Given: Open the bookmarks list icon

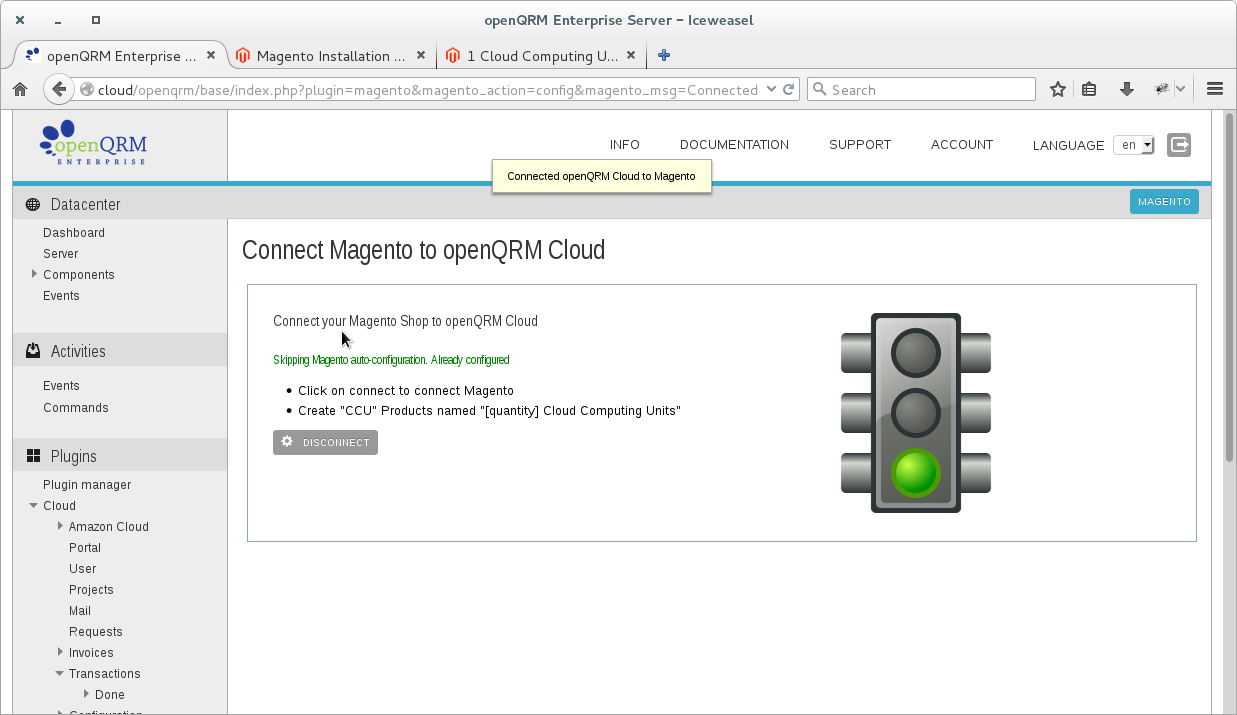Looking at the screenshot, I should tap(1090, 89).
